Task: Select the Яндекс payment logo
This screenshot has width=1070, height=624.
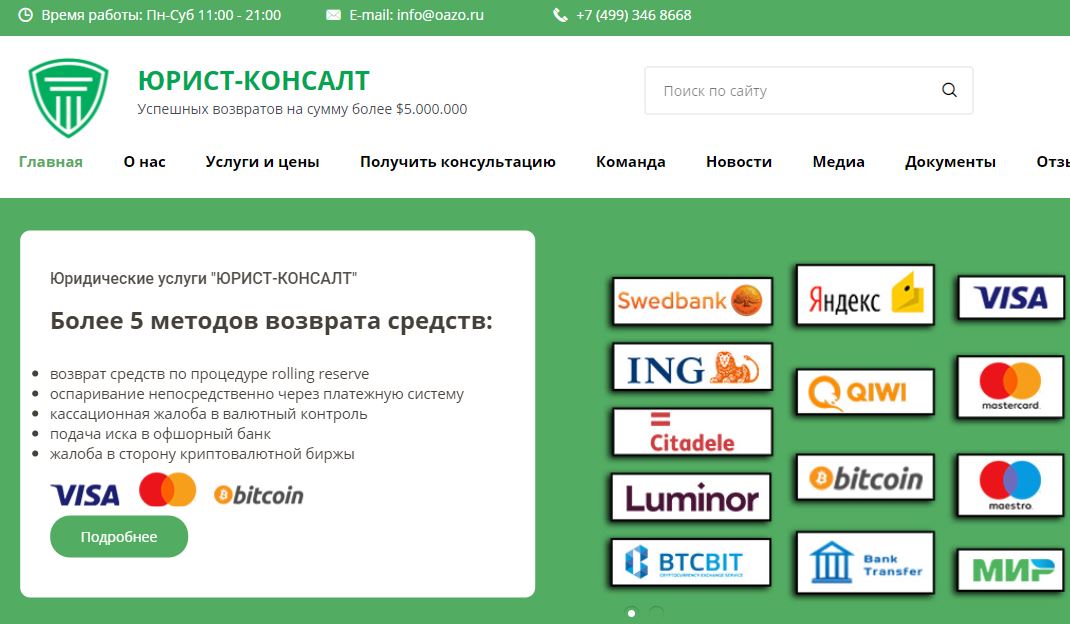Action: pos(863,293)
